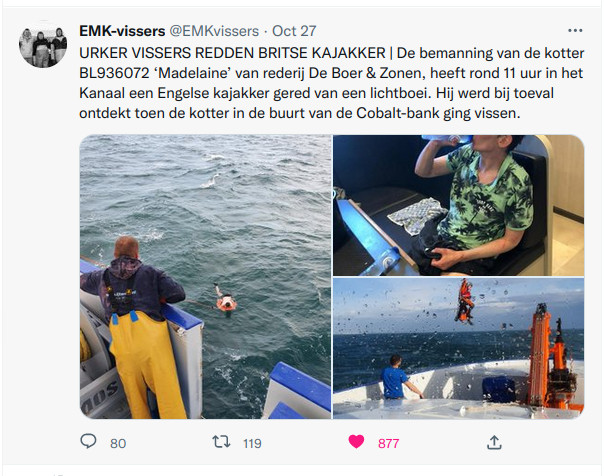This screenshot has width=604, height=476.
Task: Click the swimmer in the sea photo
Action: (225, 298)
